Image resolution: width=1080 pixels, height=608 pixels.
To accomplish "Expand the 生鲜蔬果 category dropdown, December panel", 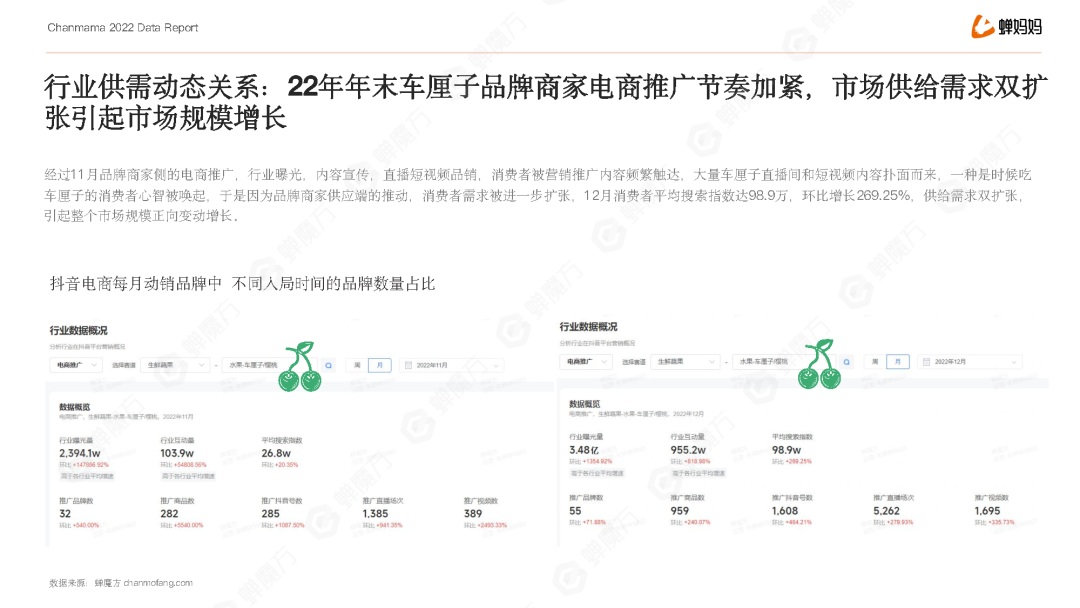I will (685, 361).
